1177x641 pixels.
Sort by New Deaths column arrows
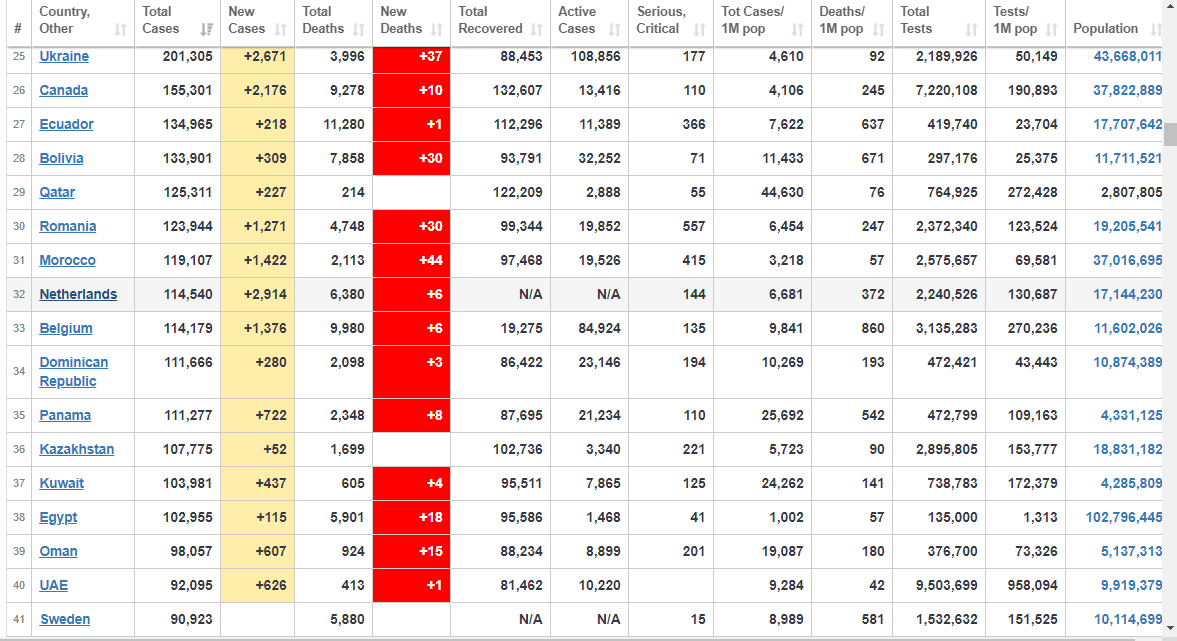point(437,29)
